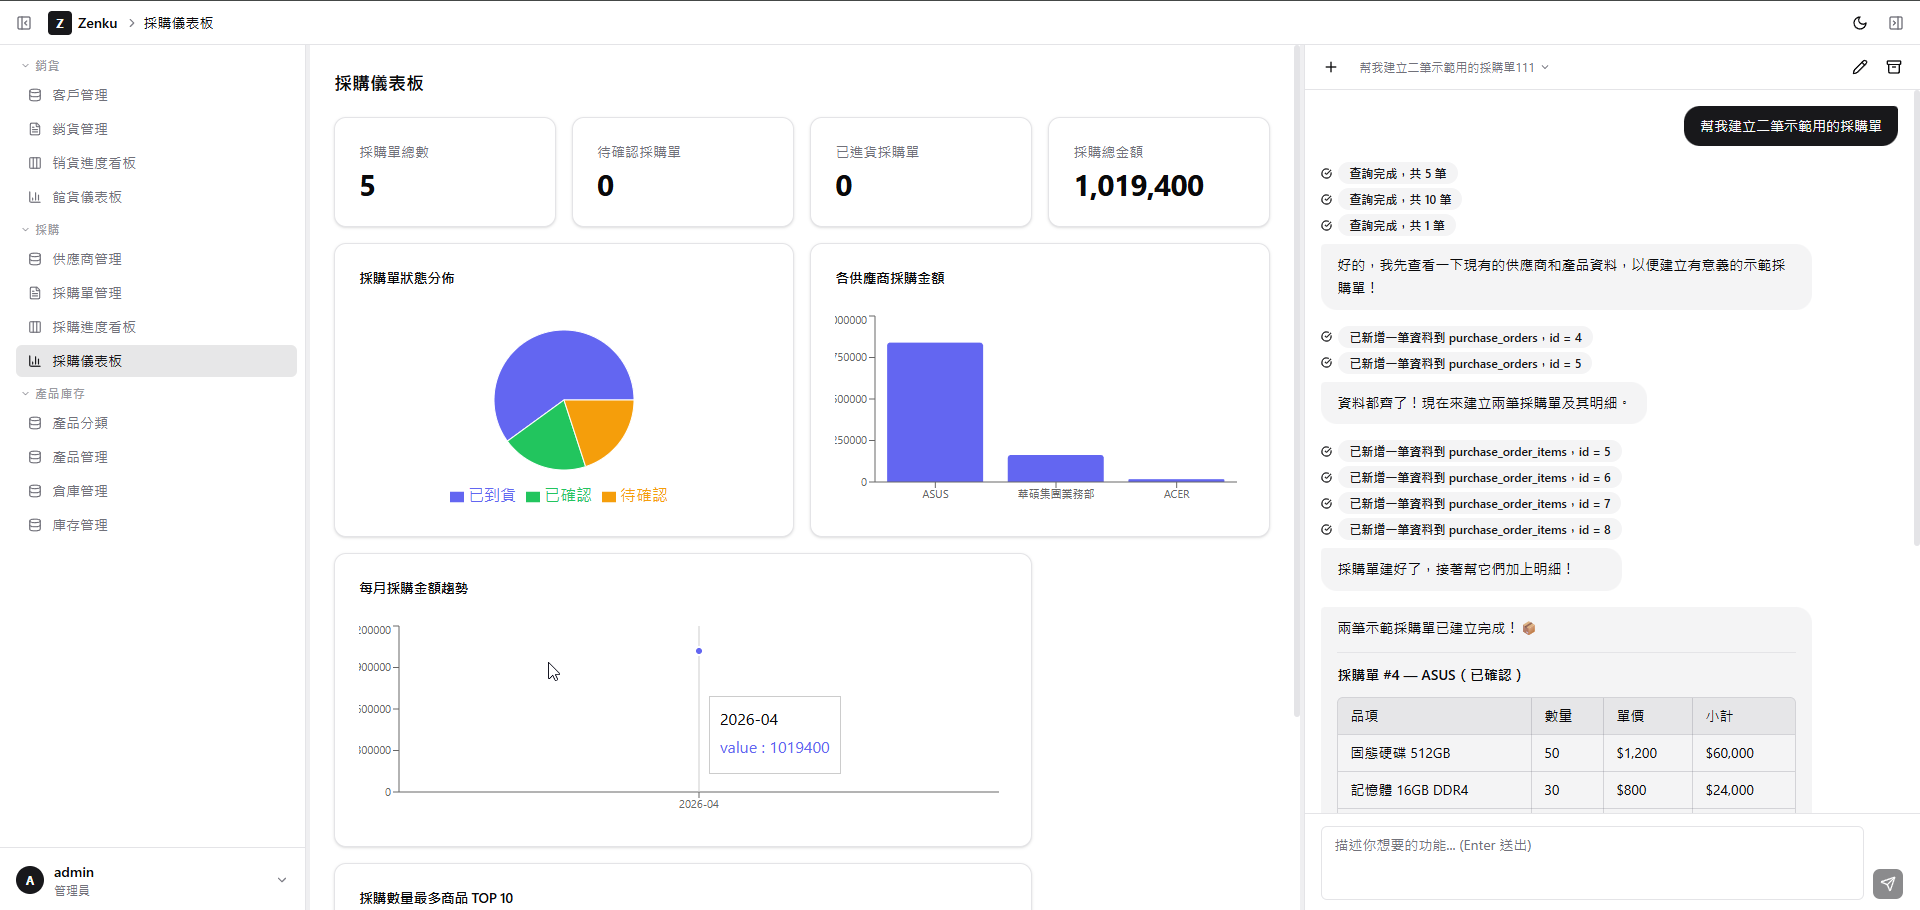Click the 小計 column header
This screenshot has height=910, width=1920.
click(1744, 716)
